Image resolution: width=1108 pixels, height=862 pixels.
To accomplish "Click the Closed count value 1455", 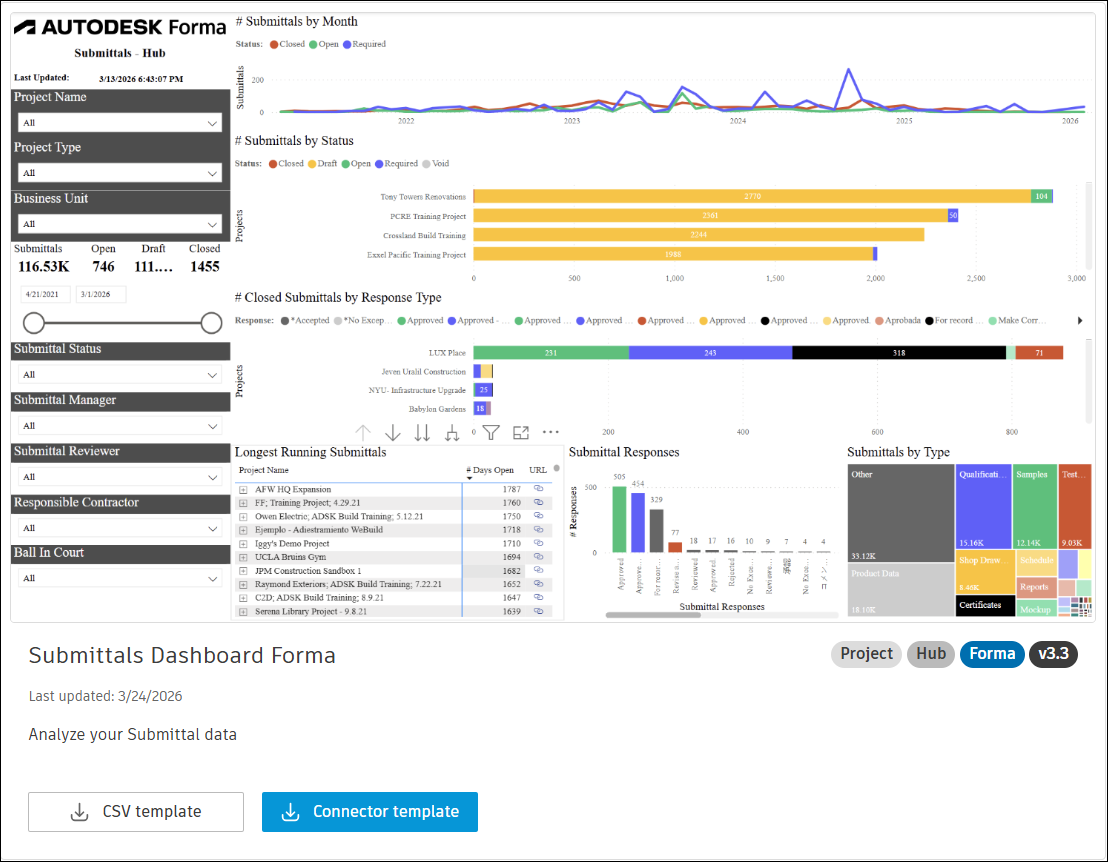I will 205,267.
